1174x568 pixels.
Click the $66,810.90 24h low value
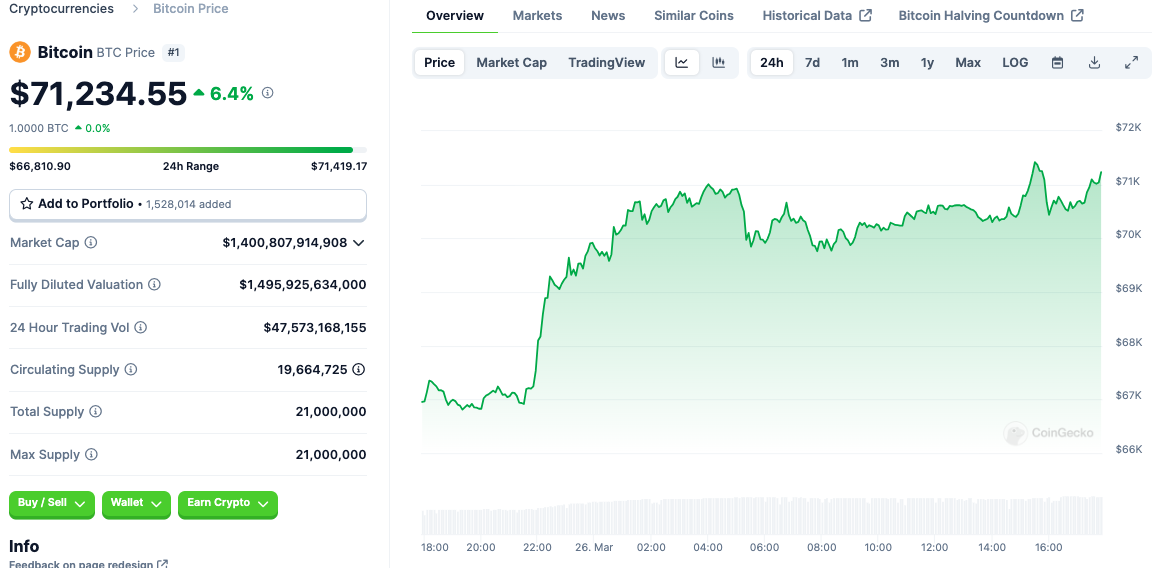click(40, 166)
